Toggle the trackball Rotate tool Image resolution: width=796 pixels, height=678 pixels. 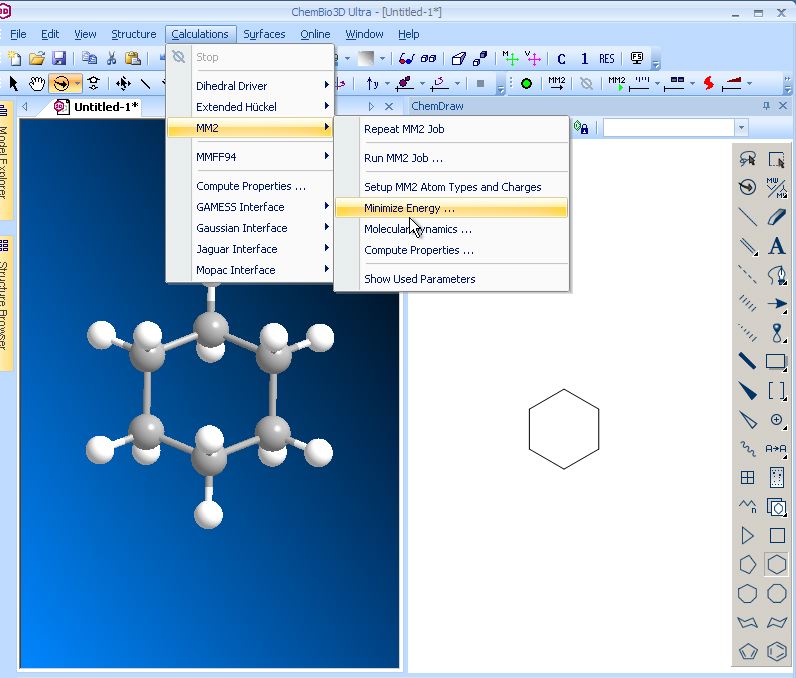point(61,83)
